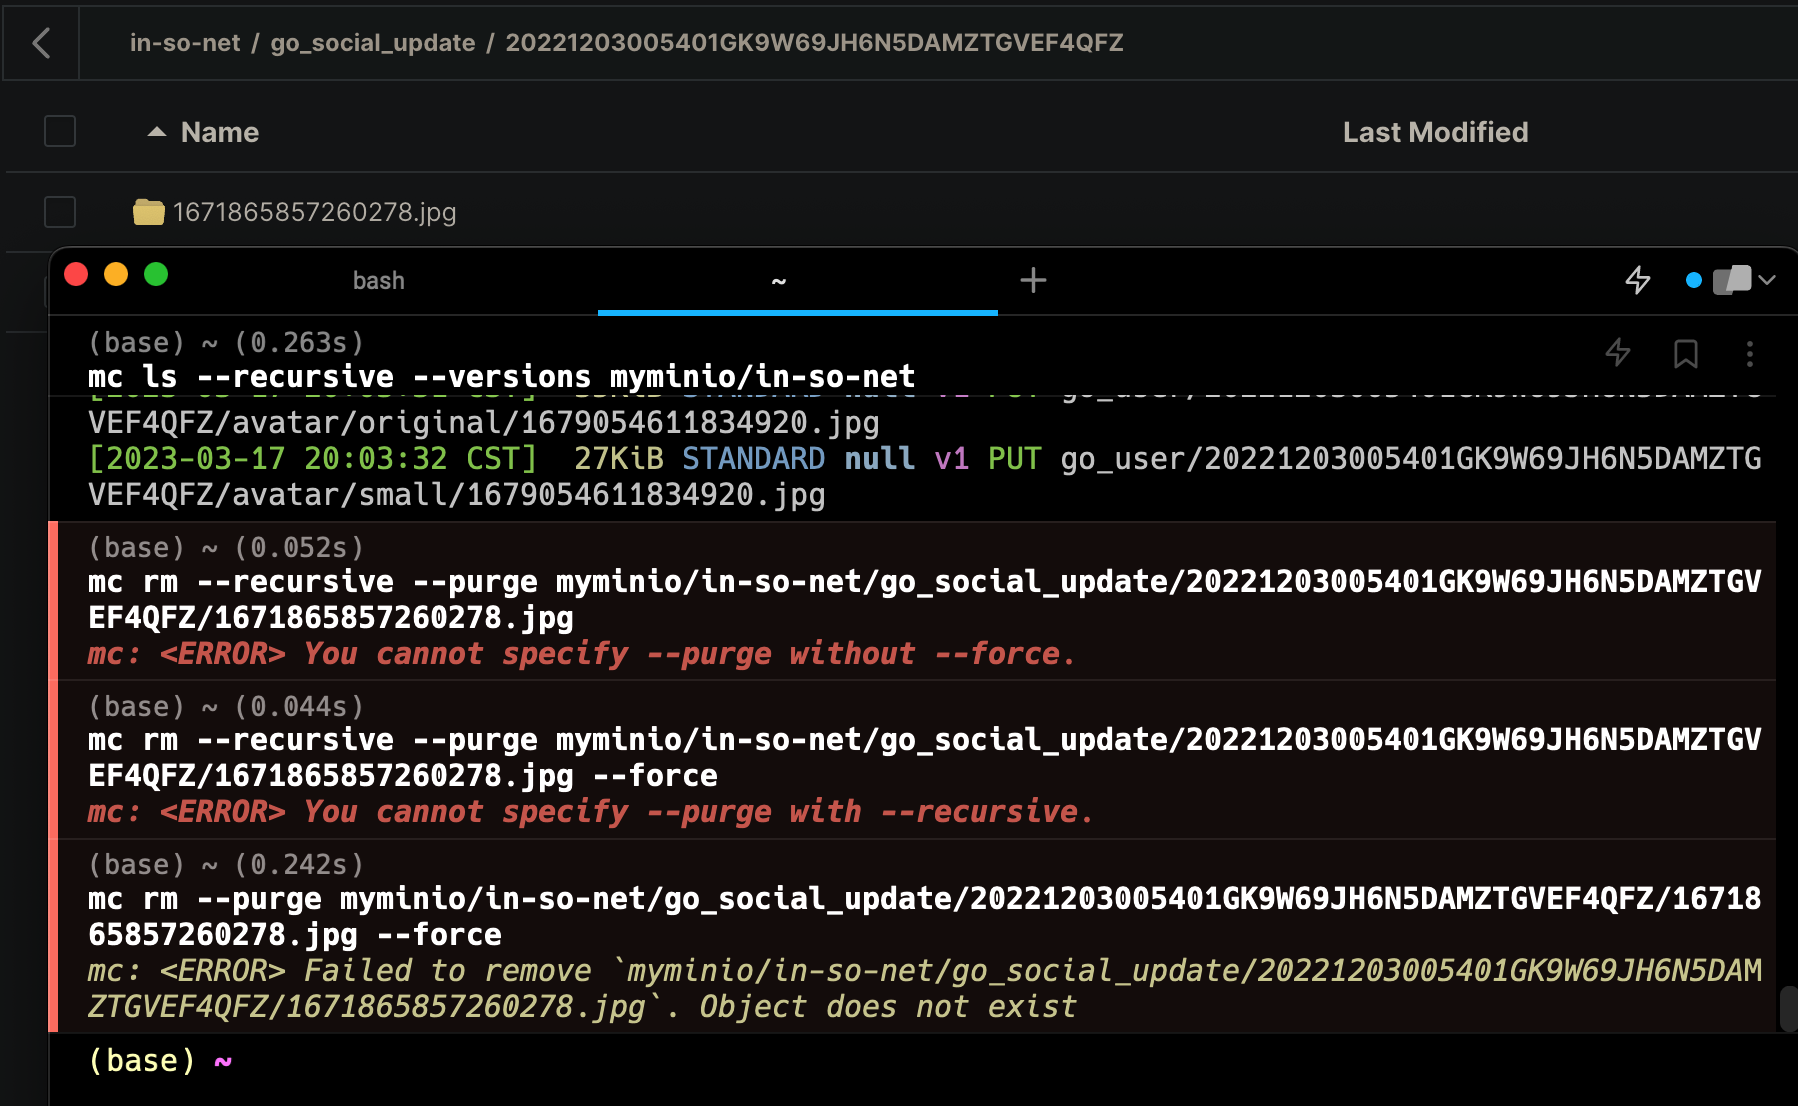The width and height of the screenshot is (1798, 1106).
Task: Open the three-dot menu on the command block
Action: (1749, 353)
